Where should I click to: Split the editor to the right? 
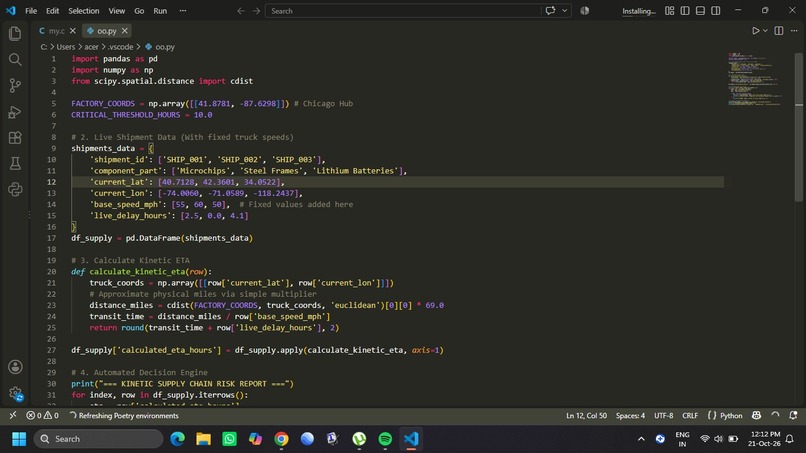pyautogui.click(x=779, y=31)
